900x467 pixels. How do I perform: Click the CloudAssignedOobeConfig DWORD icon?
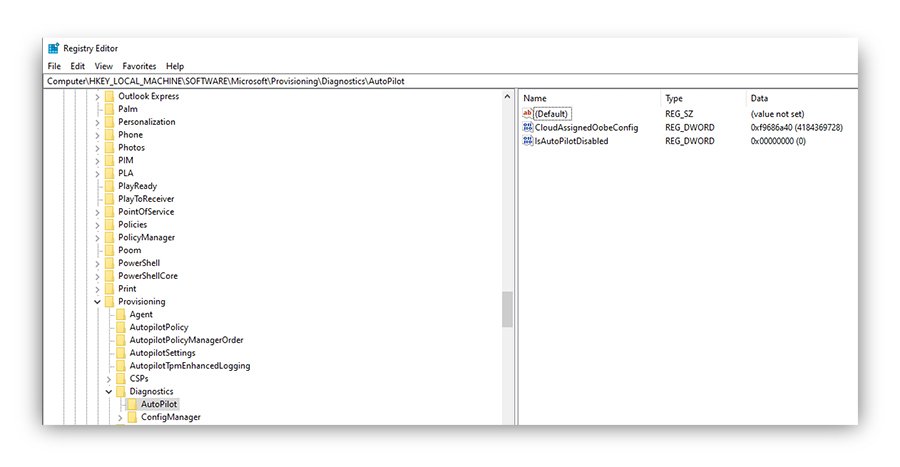point(527,127)
